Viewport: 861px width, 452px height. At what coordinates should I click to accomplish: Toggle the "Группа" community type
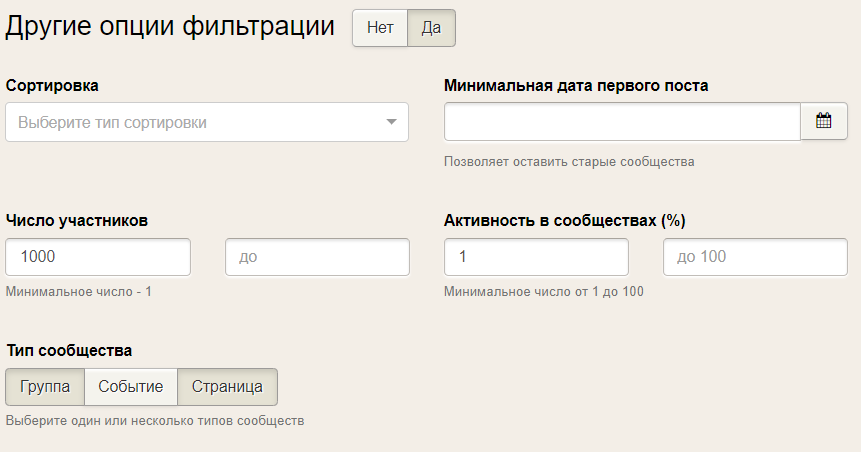coord(45,386)
